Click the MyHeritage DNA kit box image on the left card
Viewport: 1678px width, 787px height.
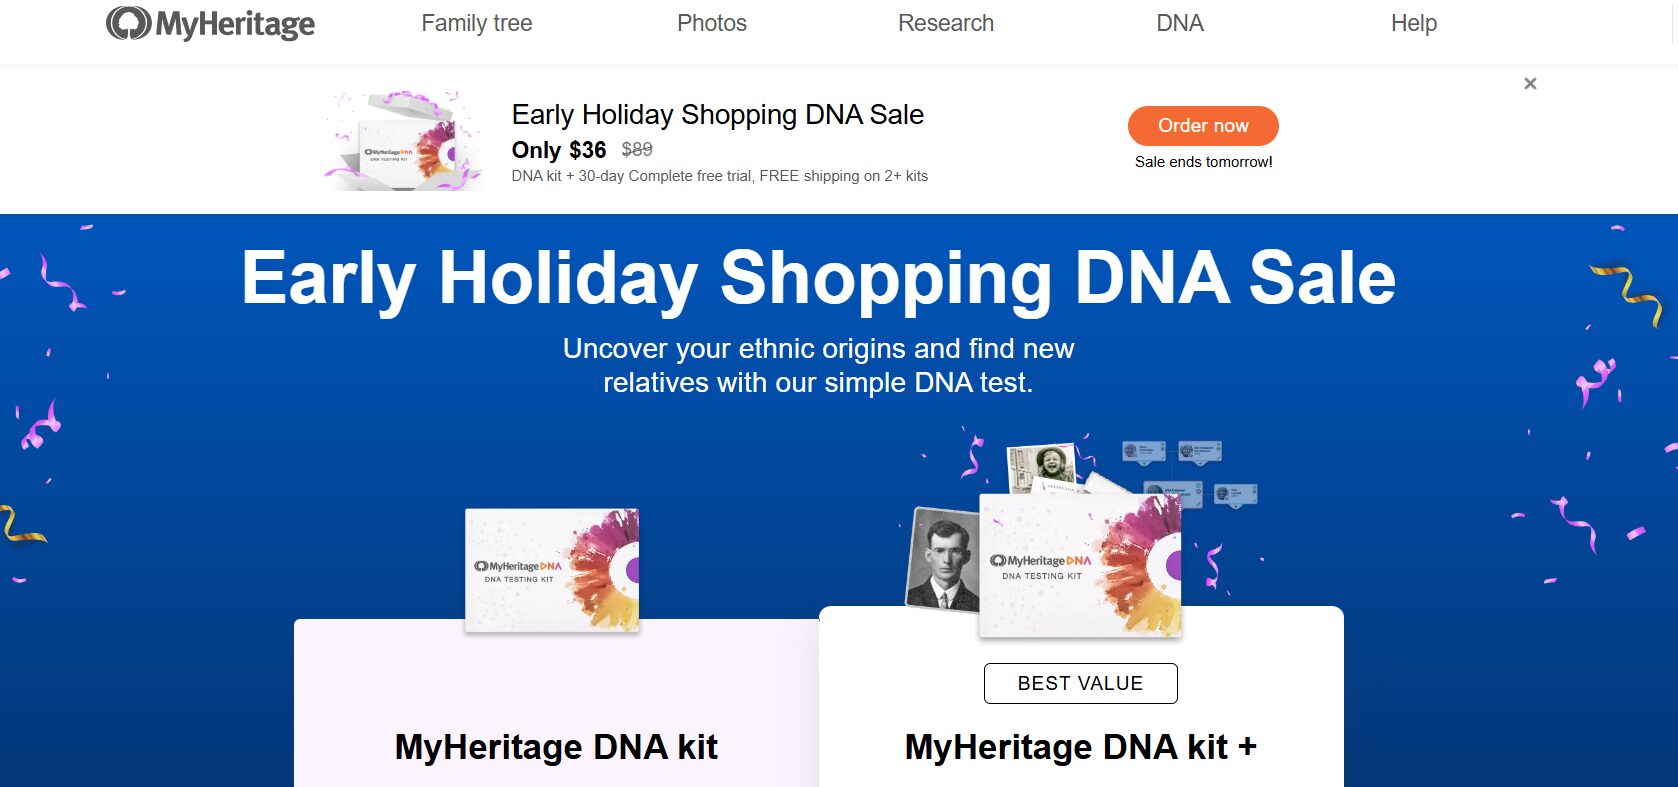tap(552, 570)
